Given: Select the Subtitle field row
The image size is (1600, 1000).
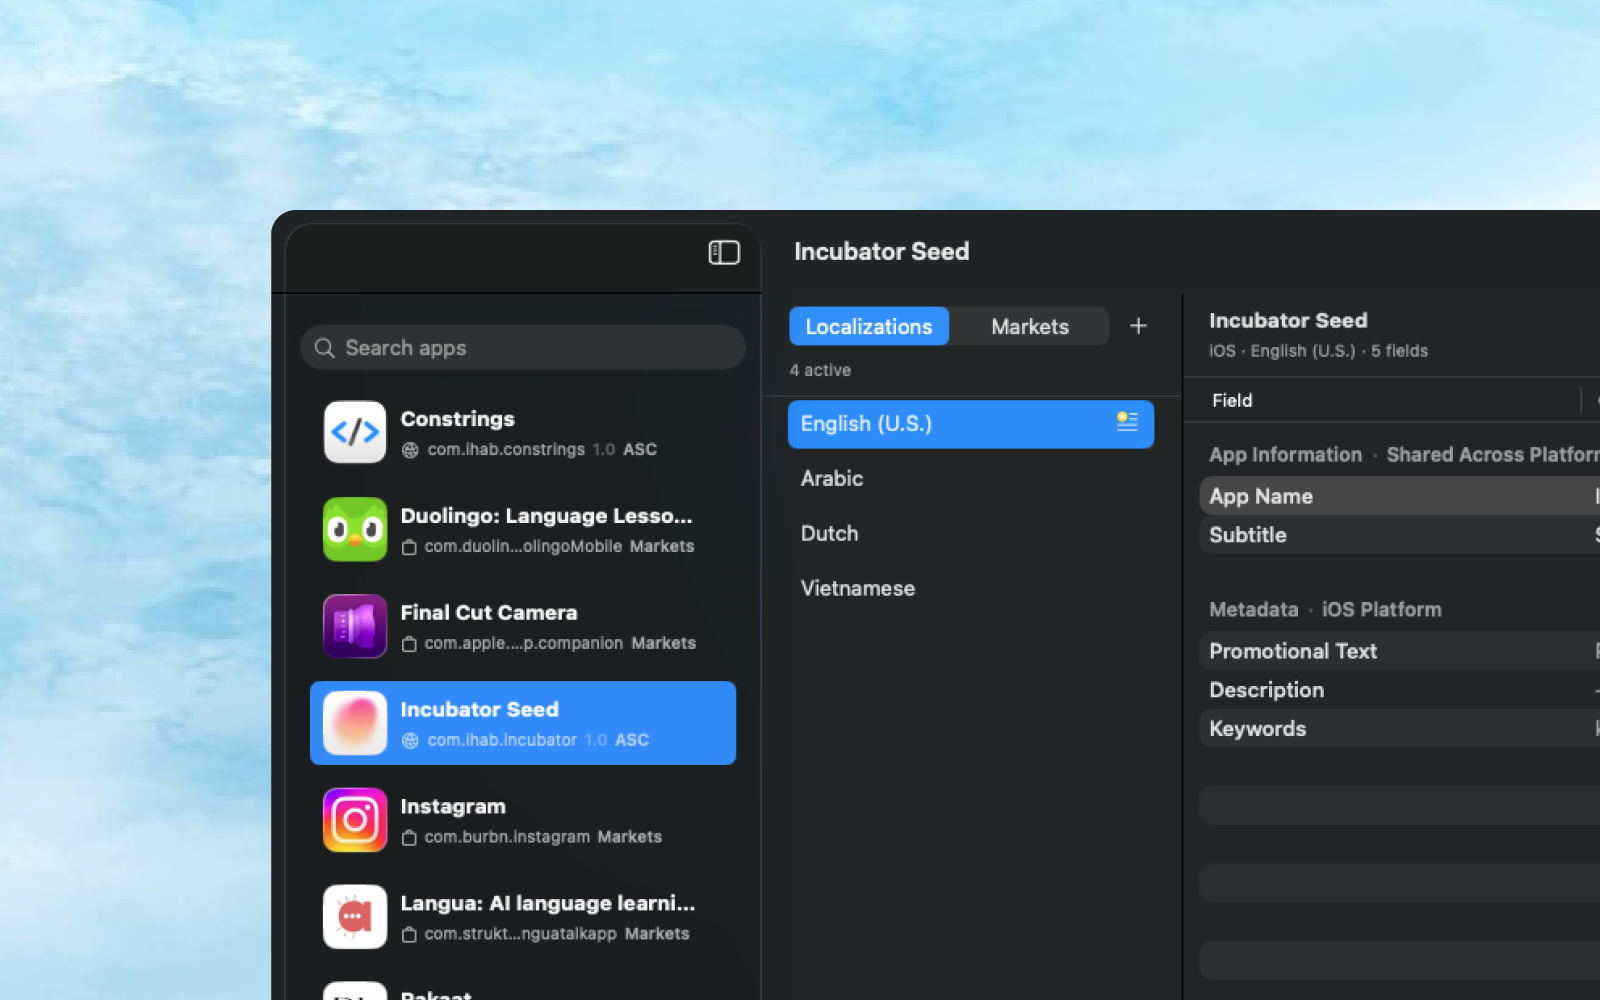Looking at the screenshot, I should pyautogui.click(x=1400, y=535).
